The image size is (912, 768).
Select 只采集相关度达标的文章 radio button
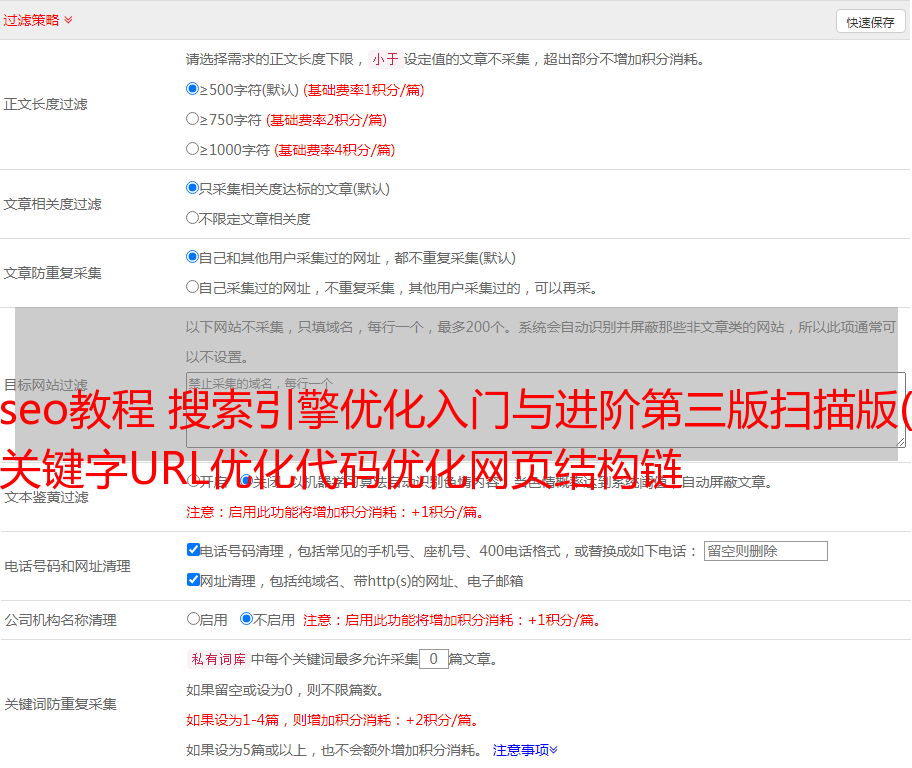193,188
